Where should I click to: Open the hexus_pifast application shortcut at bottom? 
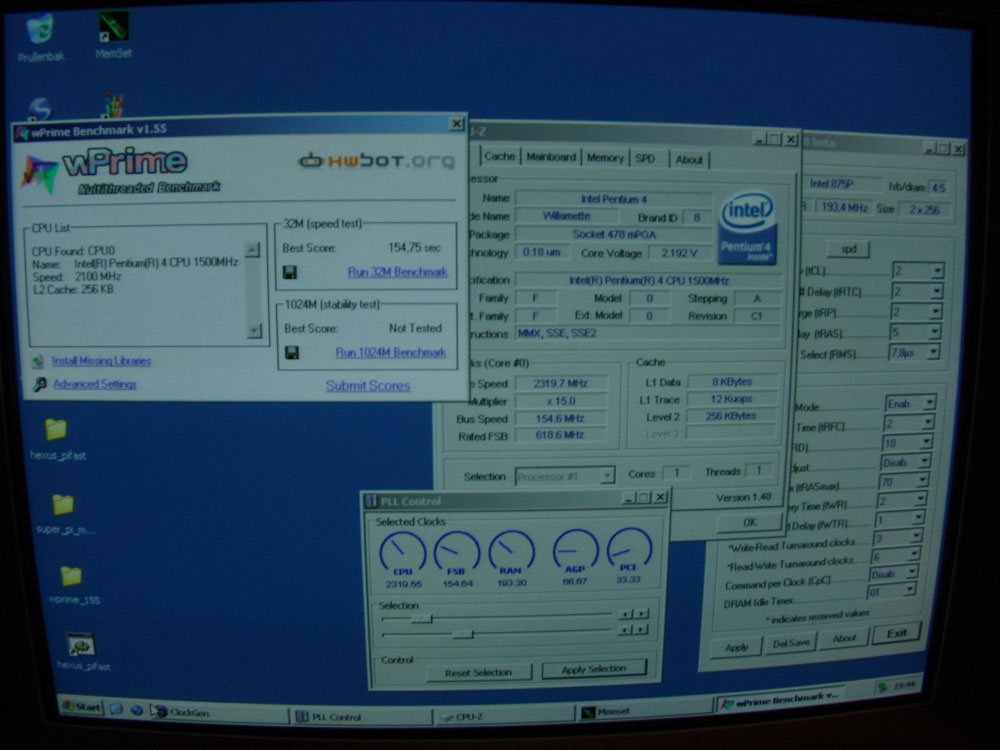82,645
